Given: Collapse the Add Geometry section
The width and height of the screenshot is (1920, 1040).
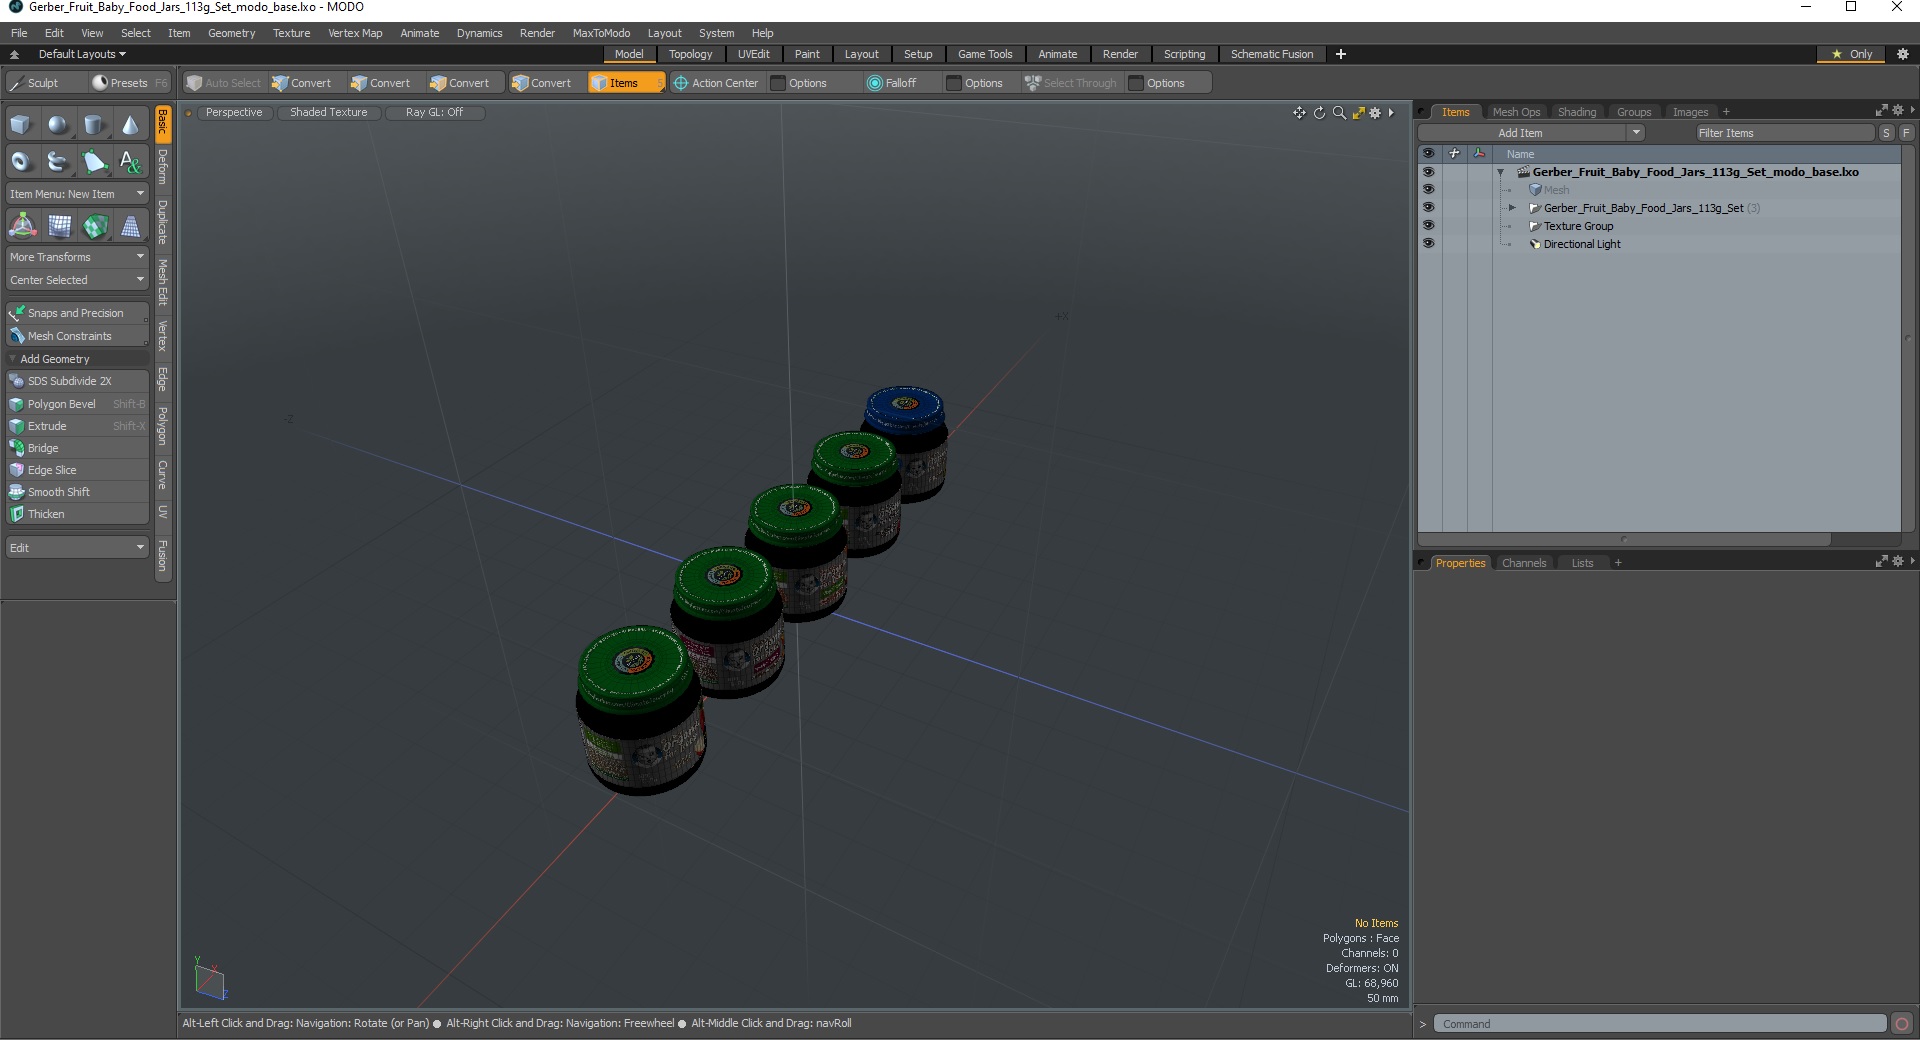Looking at the screenshot, I should [x=13, y=359].
